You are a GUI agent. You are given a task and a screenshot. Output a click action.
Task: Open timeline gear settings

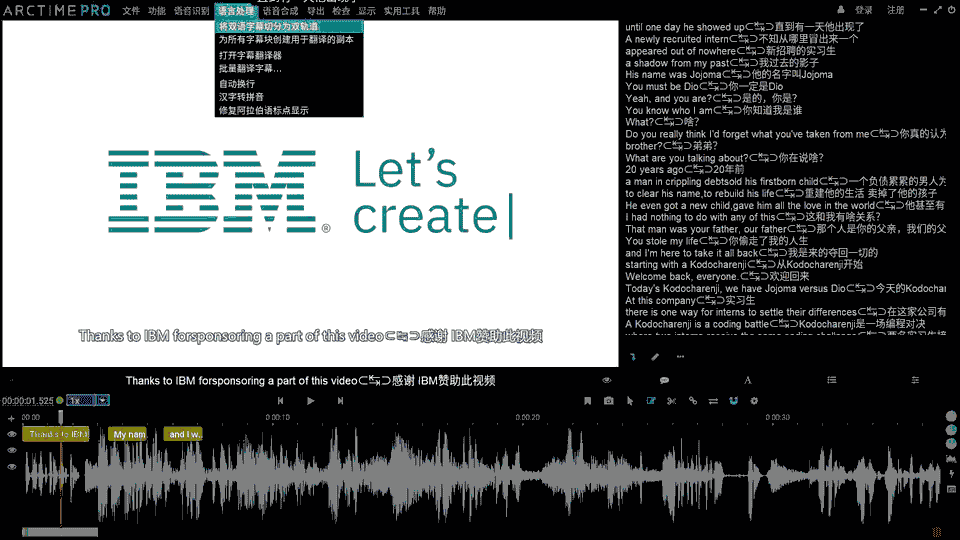[x=754, y=401]
